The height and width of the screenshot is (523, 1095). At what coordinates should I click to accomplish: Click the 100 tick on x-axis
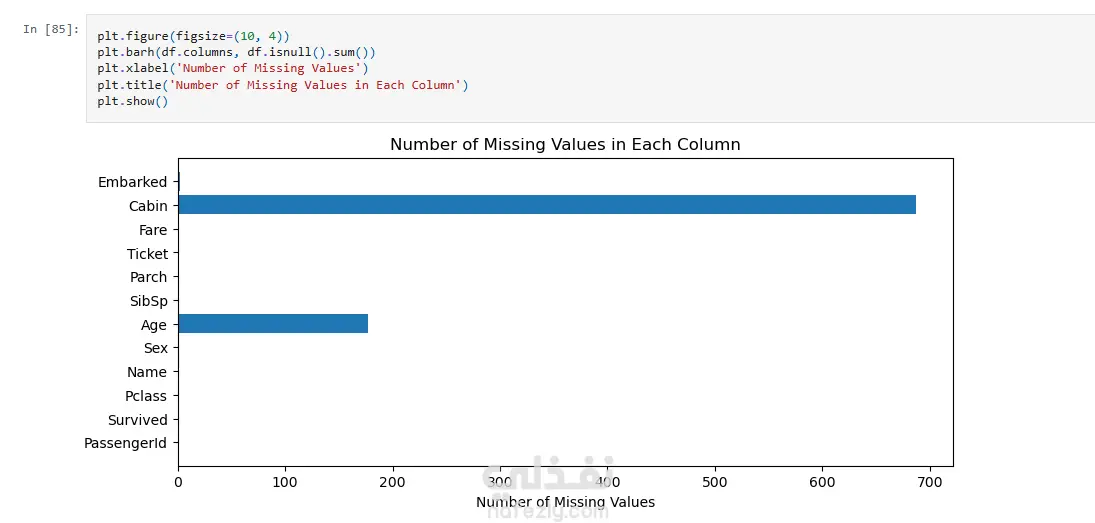pyautogui.click(x=285, y=481)
